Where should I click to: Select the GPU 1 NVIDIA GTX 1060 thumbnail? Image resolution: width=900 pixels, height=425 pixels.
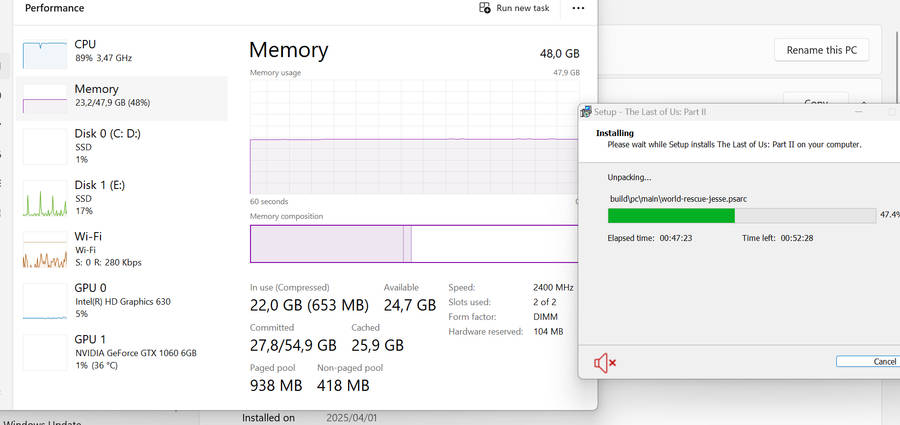coord(44,352)
